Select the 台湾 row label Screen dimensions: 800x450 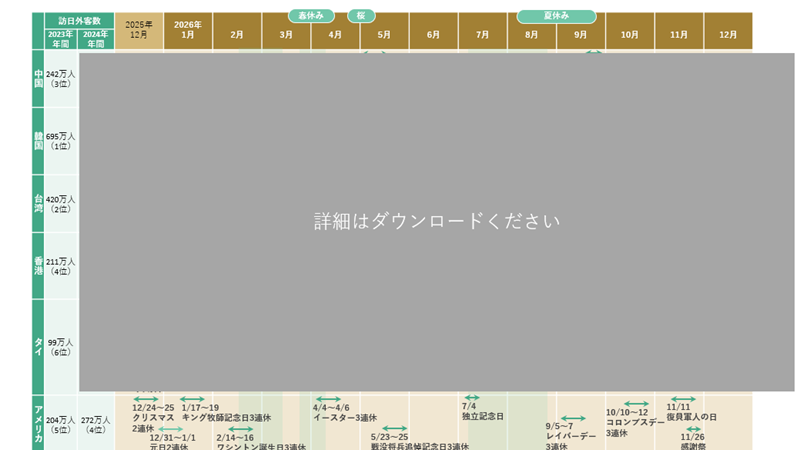coord(38,203)
